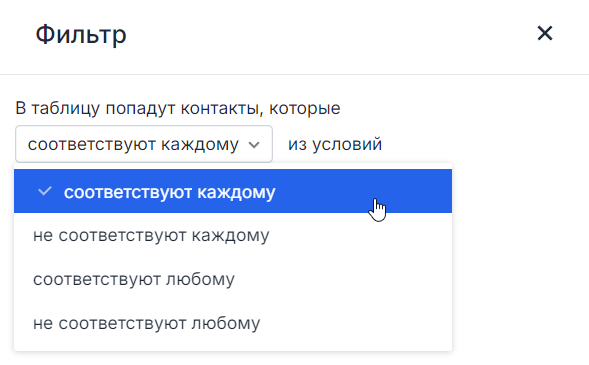
Task: Close the Фильтр dialog with the X
Action: pyautogui.click(x=545, y=33)
